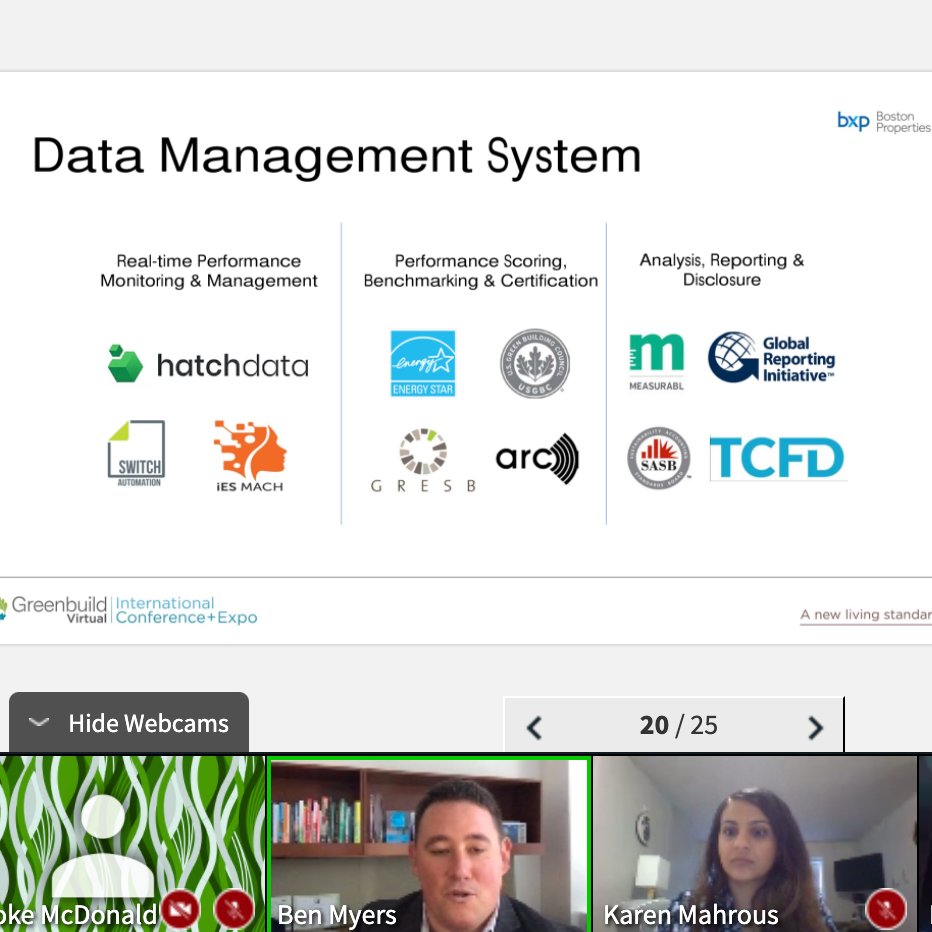The width and height of the screenshot is (932, 932).
Task: Click the ENERGY STAR logo
Action: [423, 363]
